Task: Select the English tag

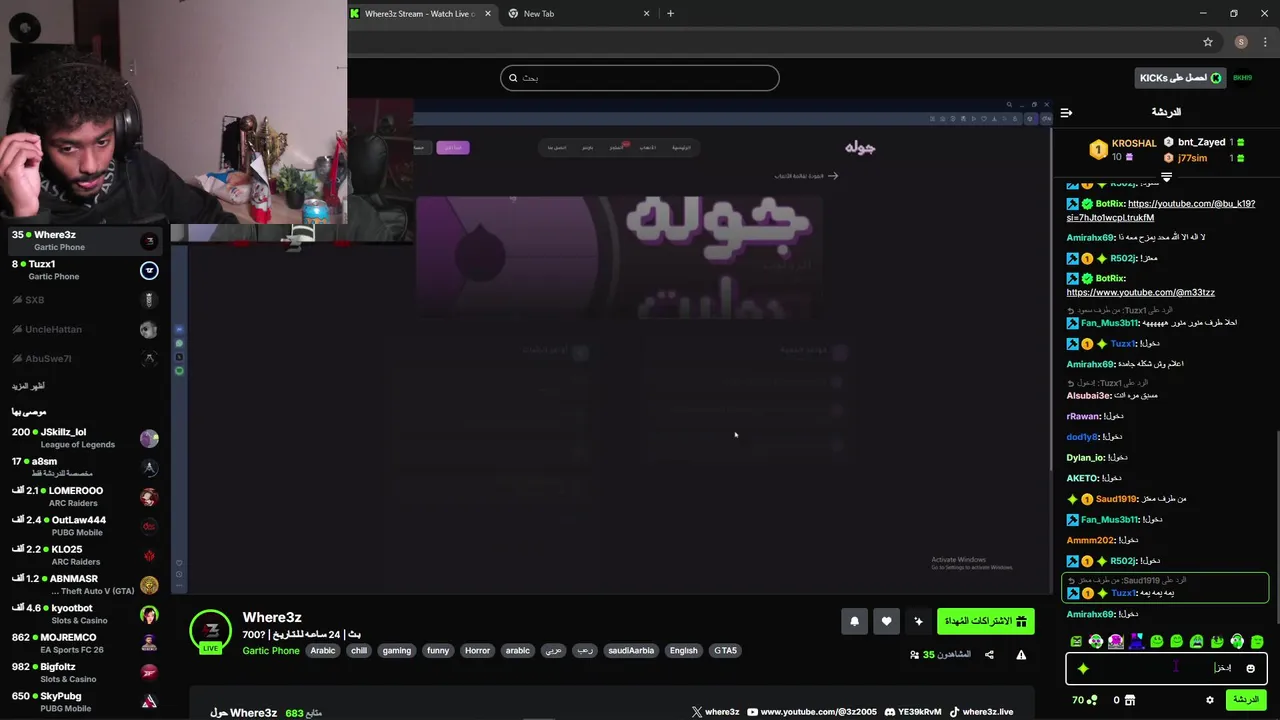Action: tap(684, 651)
